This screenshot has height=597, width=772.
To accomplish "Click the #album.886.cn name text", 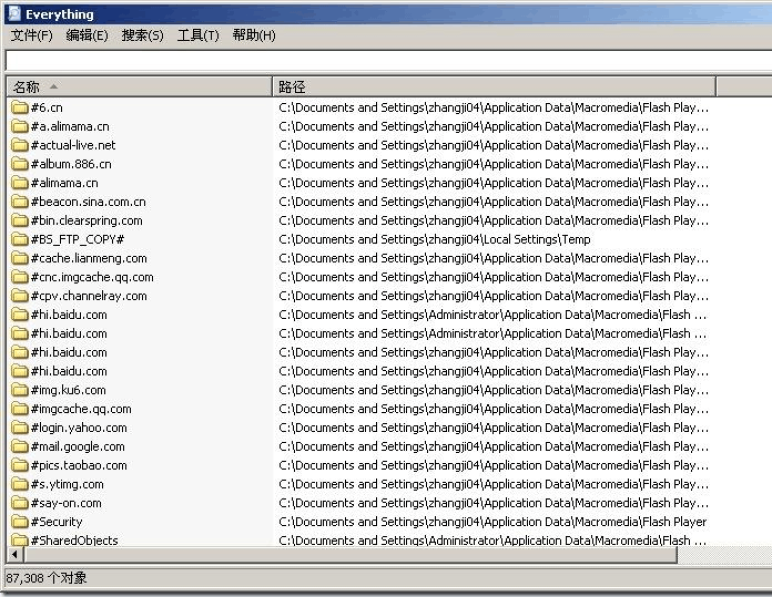I will 71,164.
